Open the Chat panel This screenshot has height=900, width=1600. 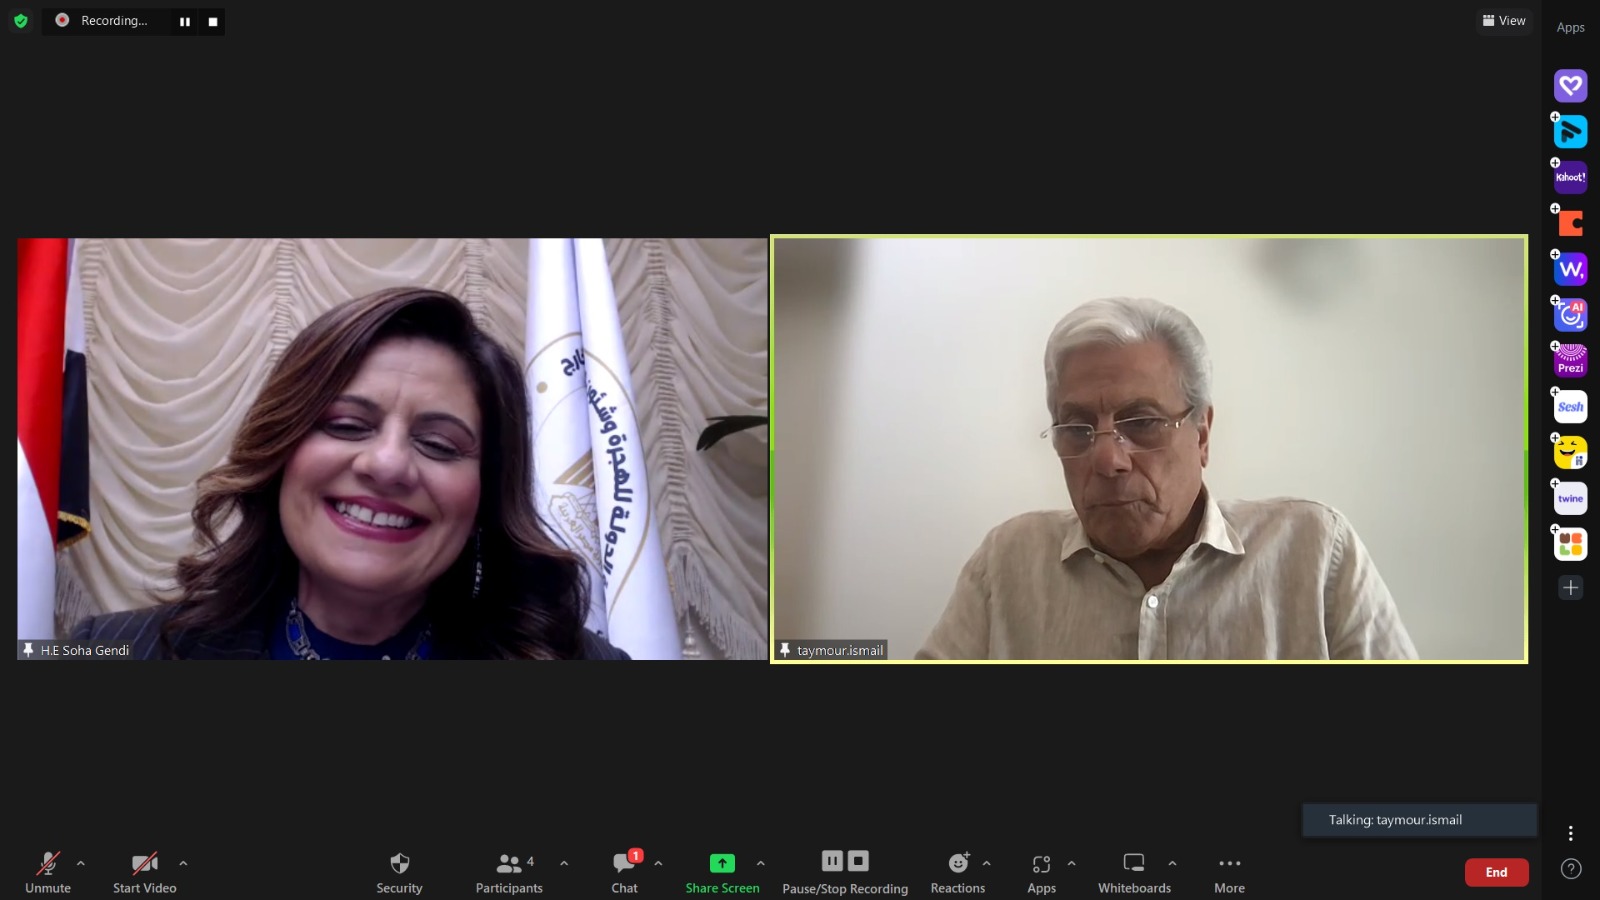[x=624, y=872]
